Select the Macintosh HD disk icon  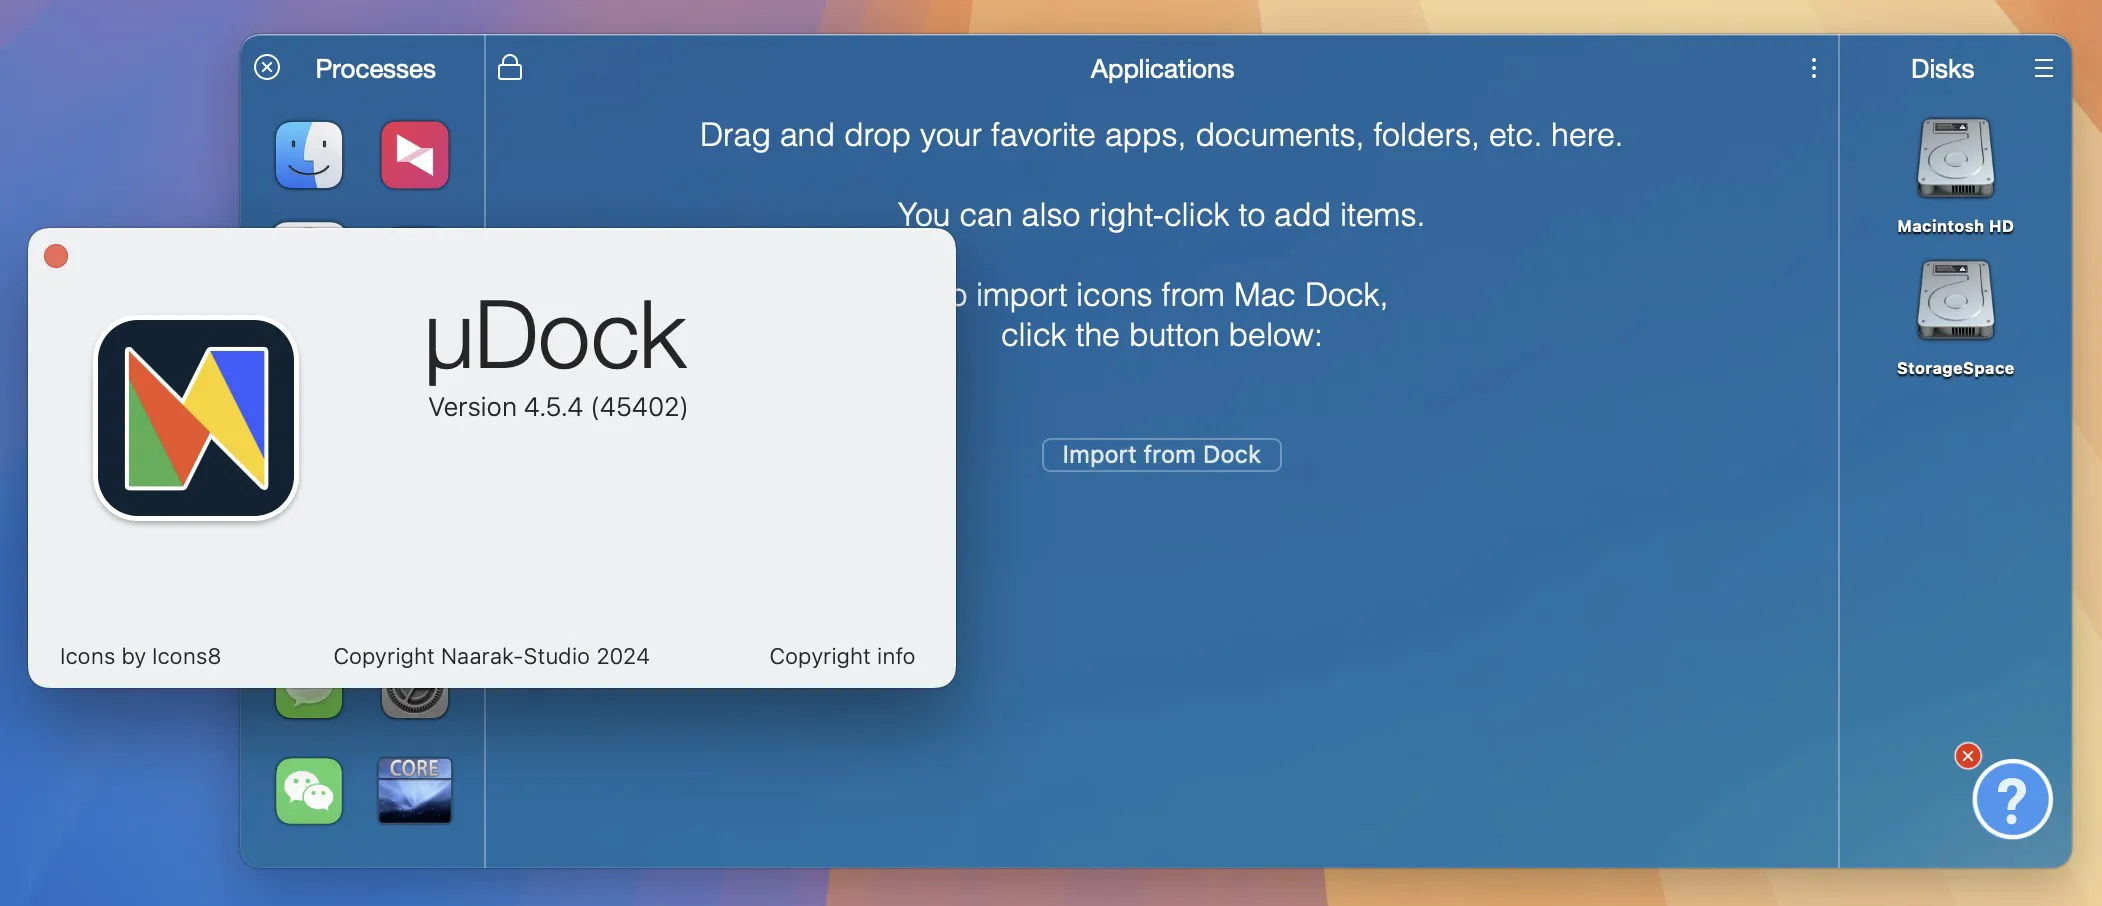[1955, 158]
